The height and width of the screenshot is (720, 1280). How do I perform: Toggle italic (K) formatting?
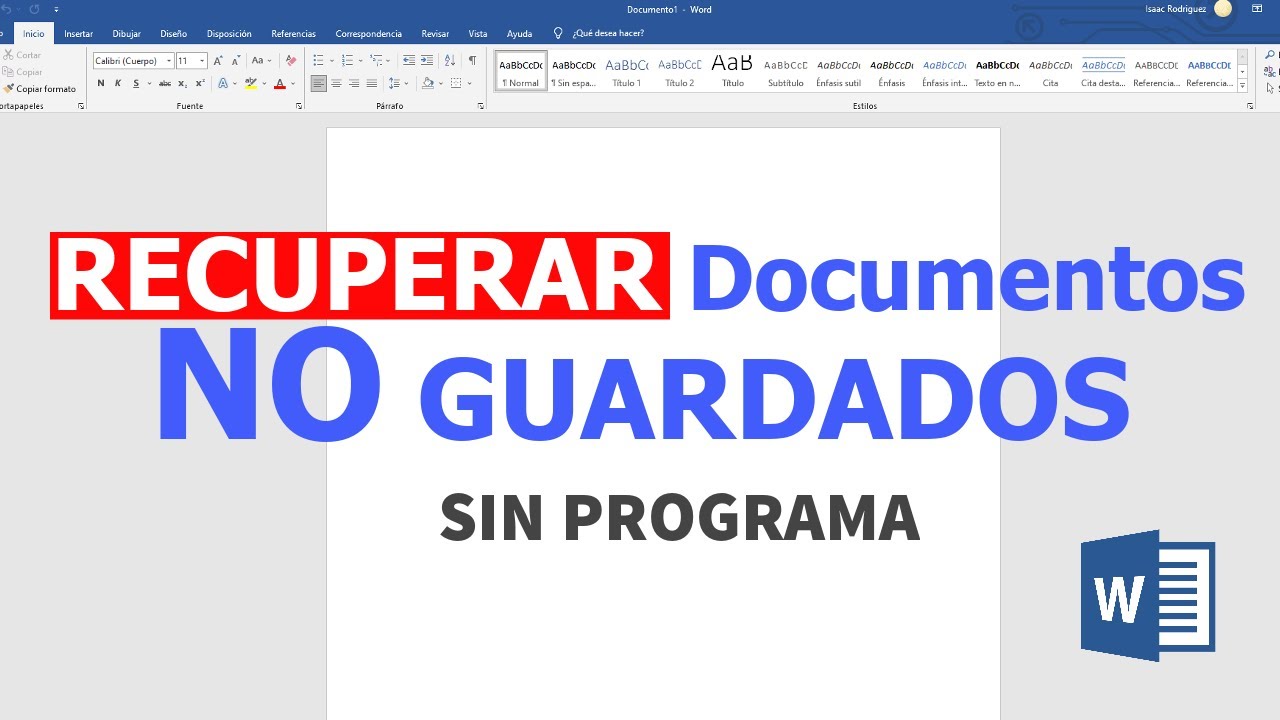coord(118,84)
